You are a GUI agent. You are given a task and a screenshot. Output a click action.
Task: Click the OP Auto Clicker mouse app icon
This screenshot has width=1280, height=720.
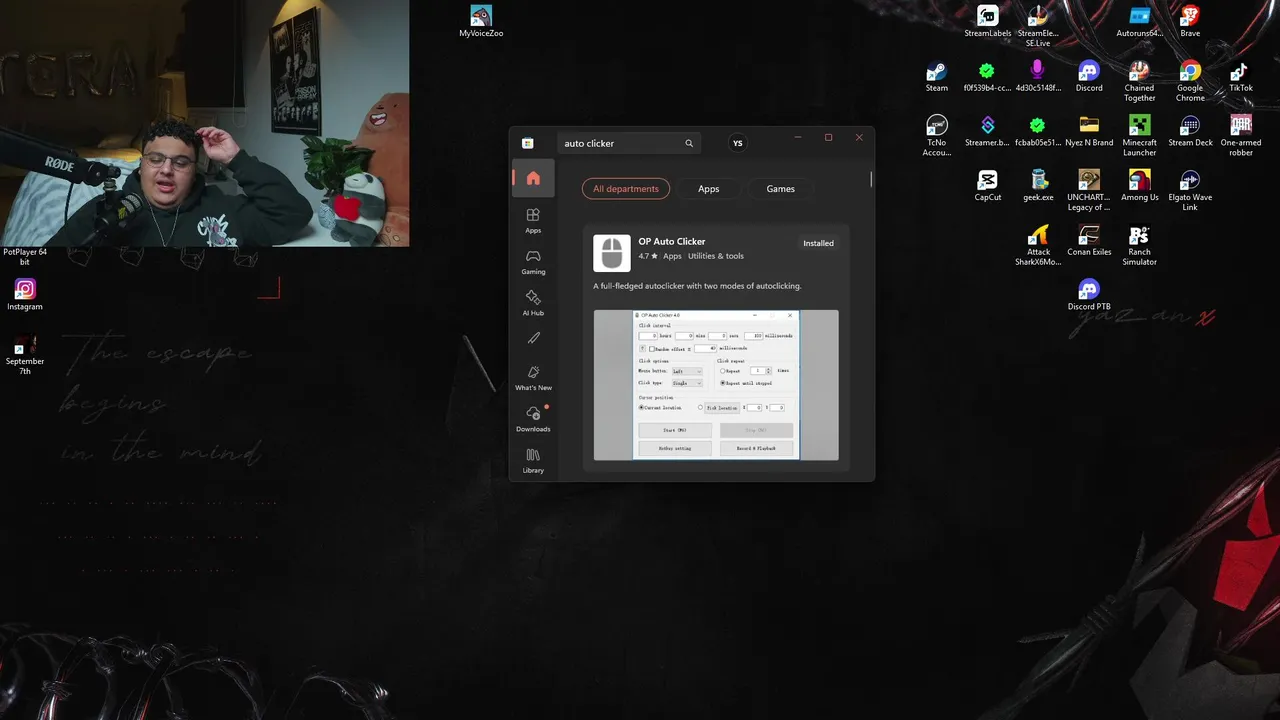[x=612, y=253]
